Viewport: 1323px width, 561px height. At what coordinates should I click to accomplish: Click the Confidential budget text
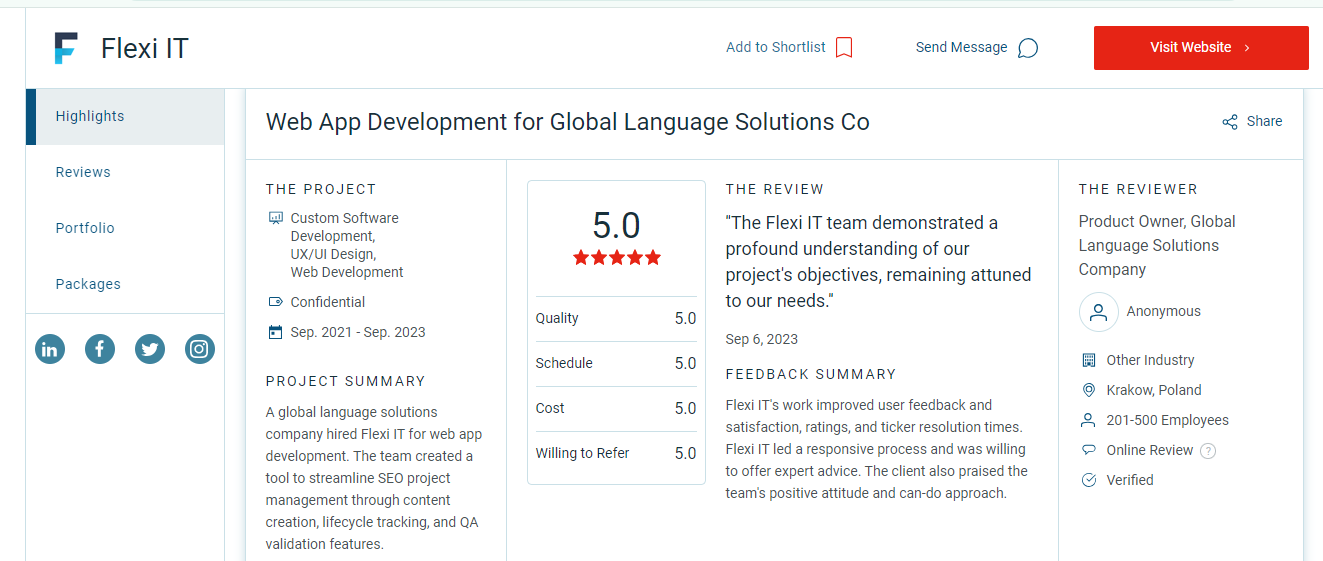coord(328,302)
